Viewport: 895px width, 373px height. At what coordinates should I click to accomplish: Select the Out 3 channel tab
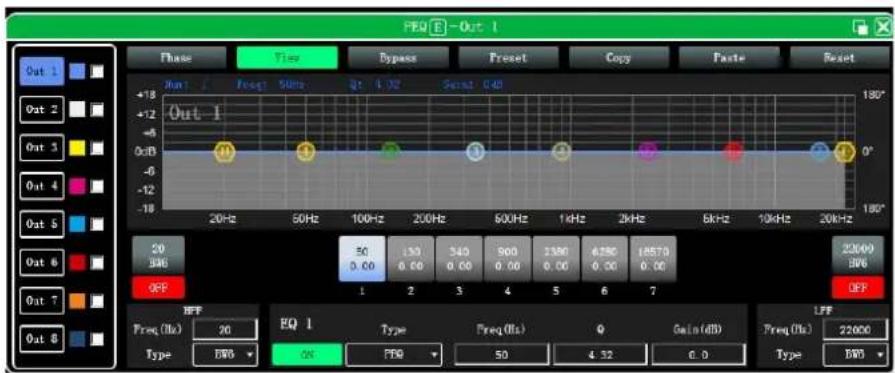tap(41, 148)
